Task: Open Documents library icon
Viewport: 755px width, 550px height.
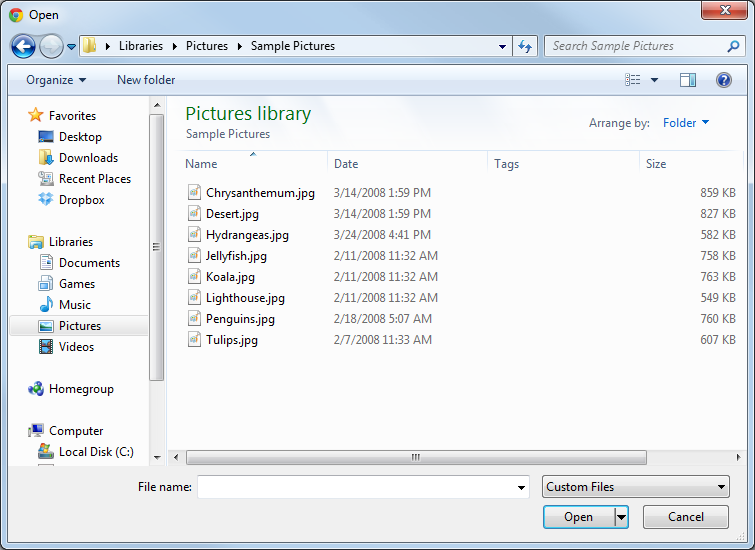Action: click(46, 262)
